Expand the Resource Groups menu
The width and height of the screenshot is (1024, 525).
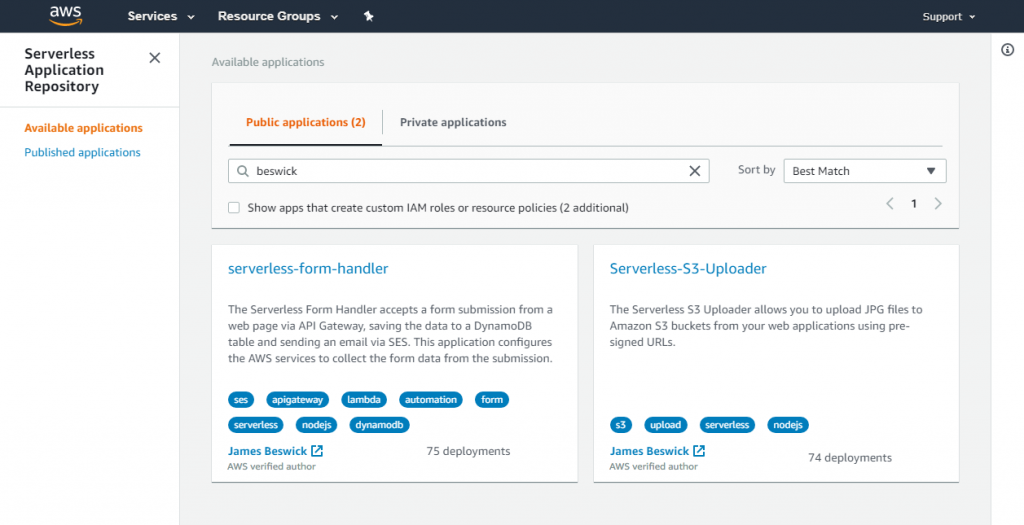pyautogui.click(x=277, y=16)
